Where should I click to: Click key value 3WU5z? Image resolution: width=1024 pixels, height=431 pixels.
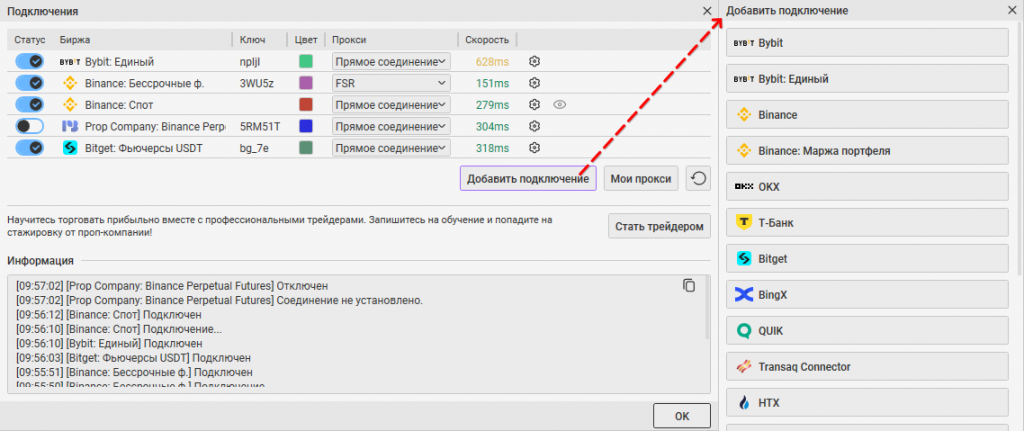(x=255, y=83)
